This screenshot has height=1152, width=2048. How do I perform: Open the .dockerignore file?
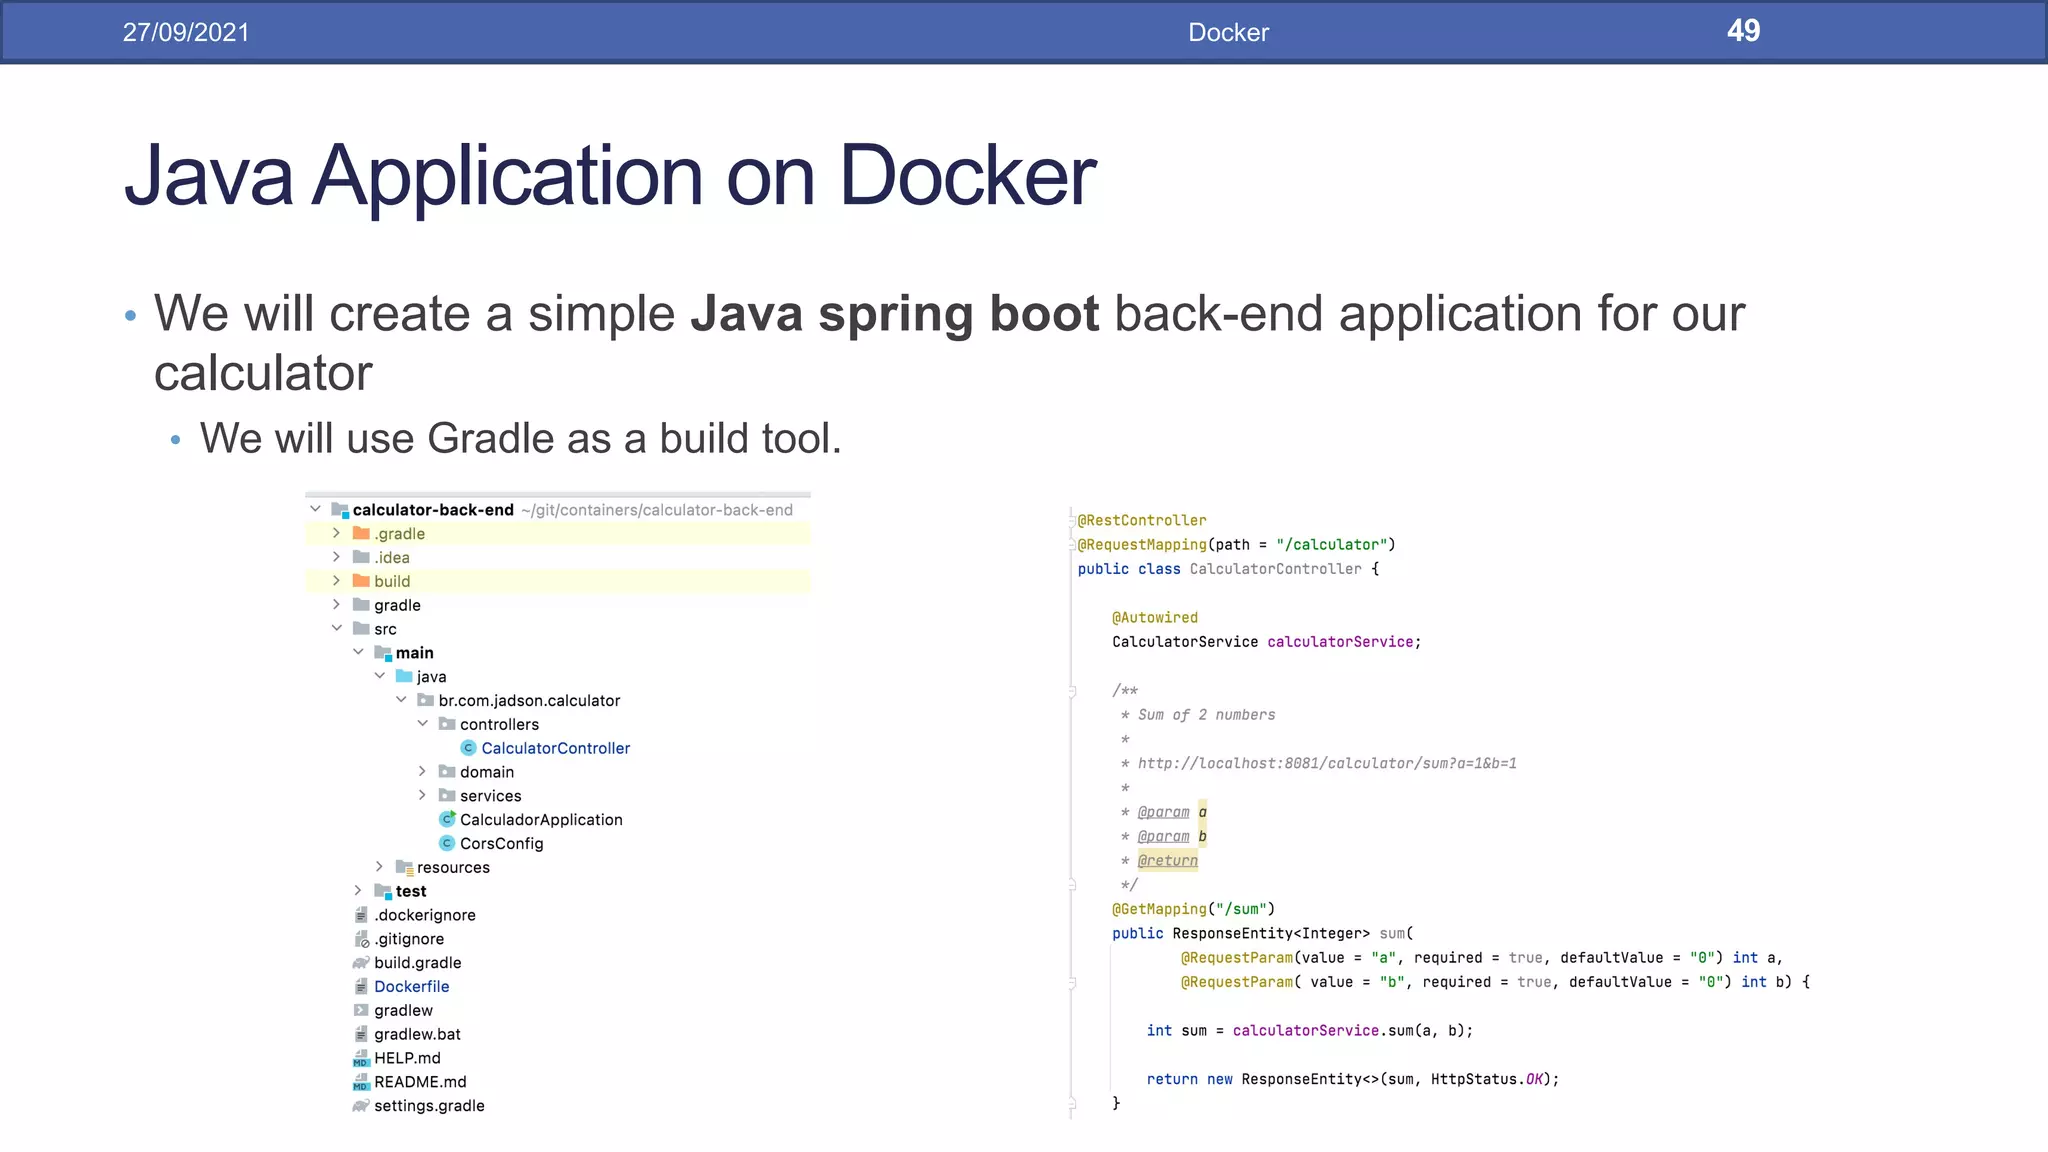pos(424,915)
